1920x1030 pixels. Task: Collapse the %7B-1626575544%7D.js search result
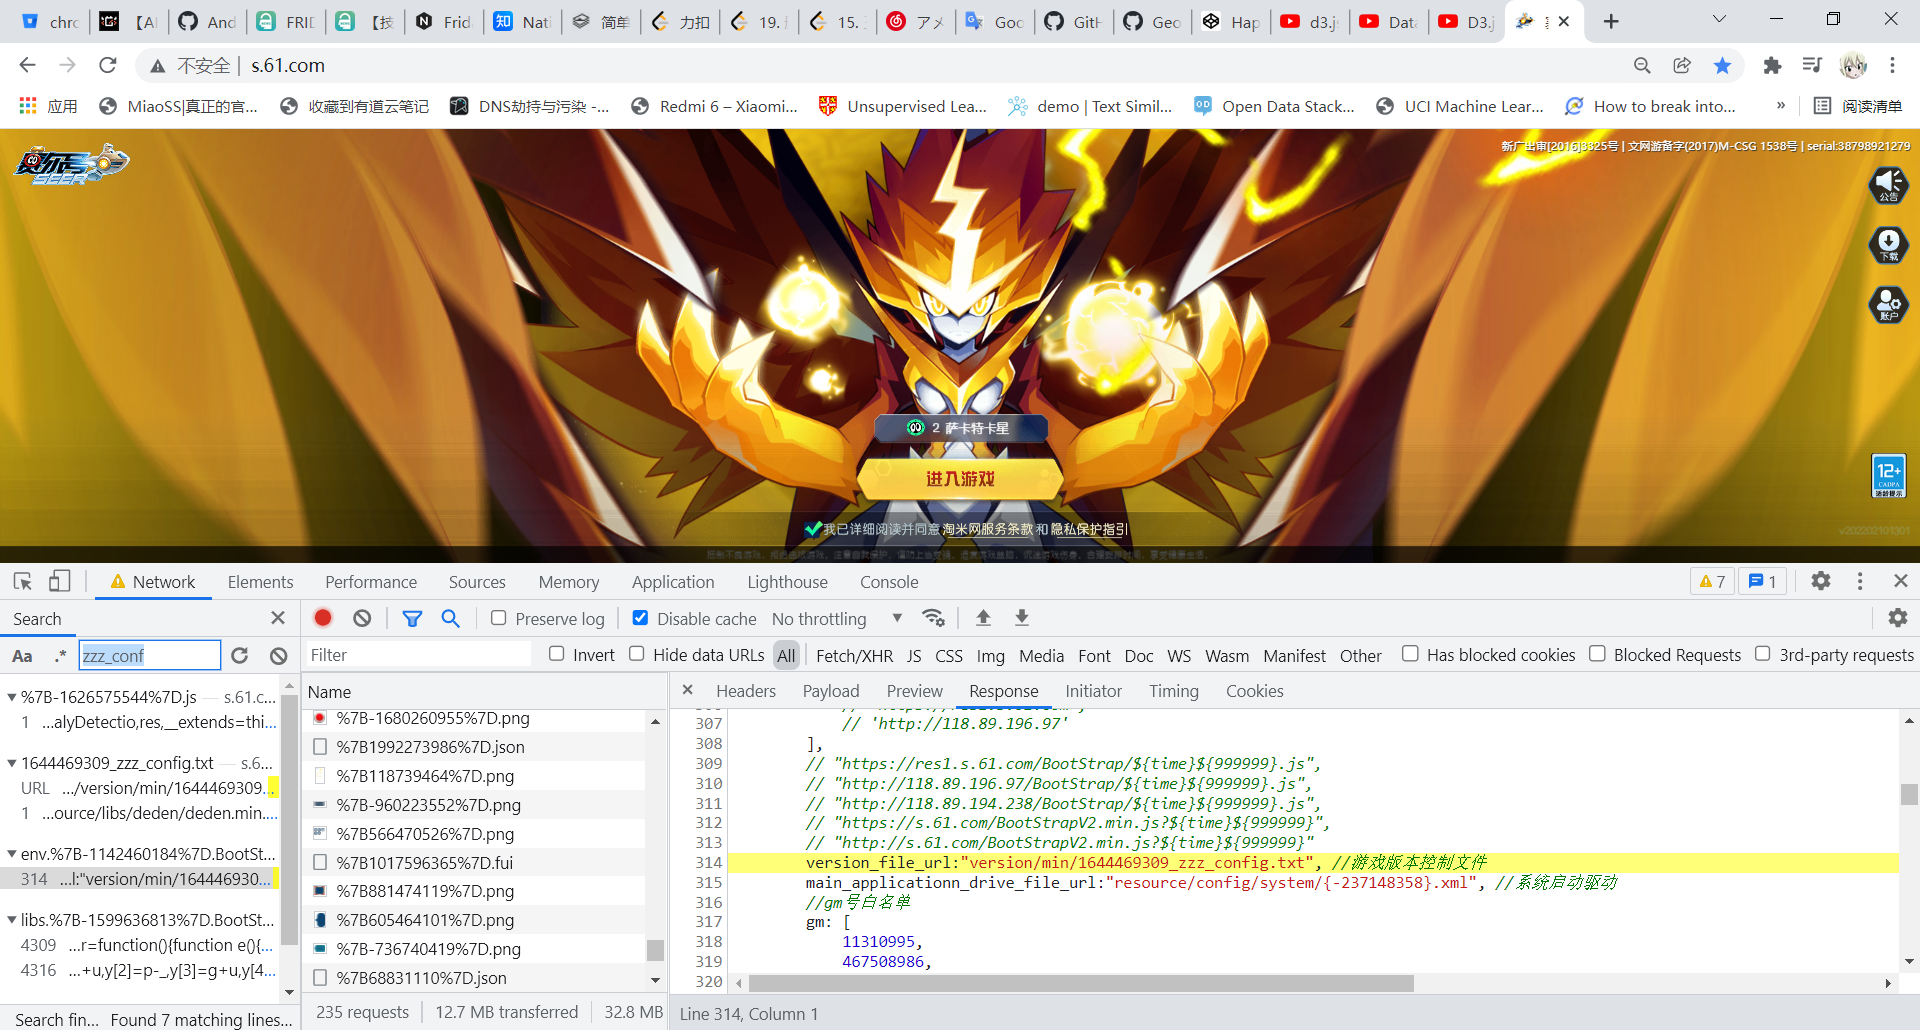click(x=11, y=697)
